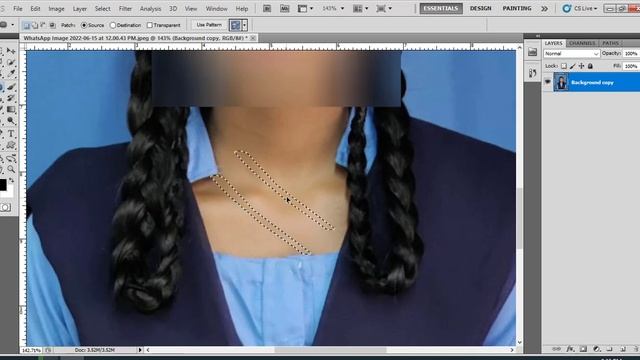Add a layer mask
The height and width of the screenshot is (360, 640).
[583, 349]
